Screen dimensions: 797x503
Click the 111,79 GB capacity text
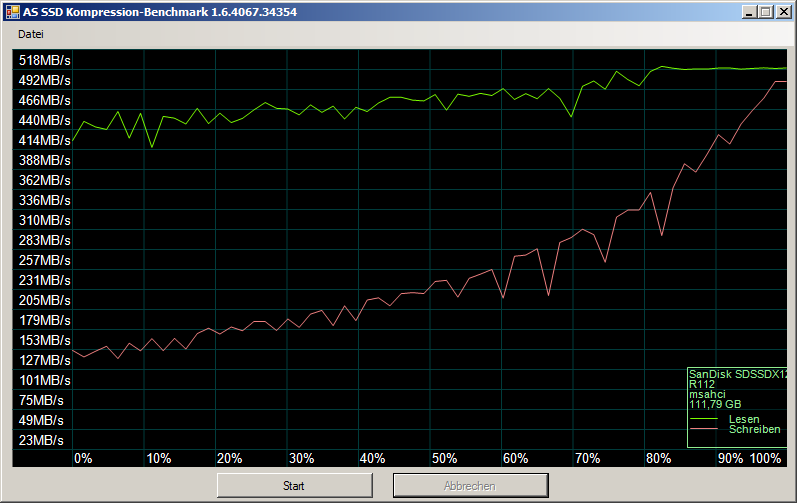point(715,404)
